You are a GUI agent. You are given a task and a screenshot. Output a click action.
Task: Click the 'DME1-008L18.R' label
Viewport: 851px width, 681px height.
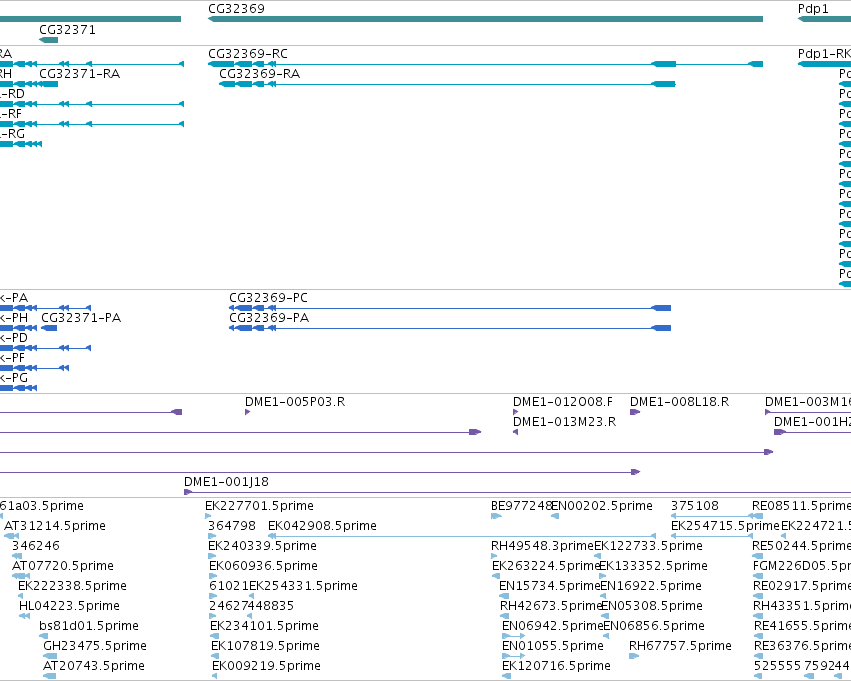(x=679, y=402)
